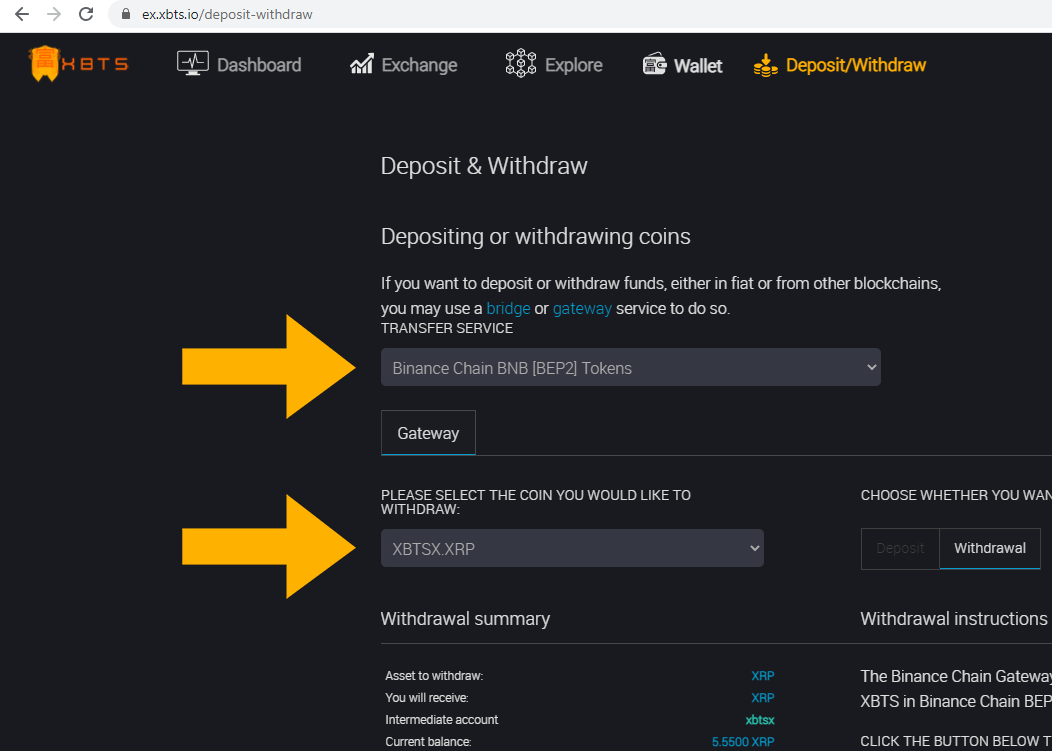Click the Wallet icon
Screen dimensions: 1052x751
coord(654,64)
